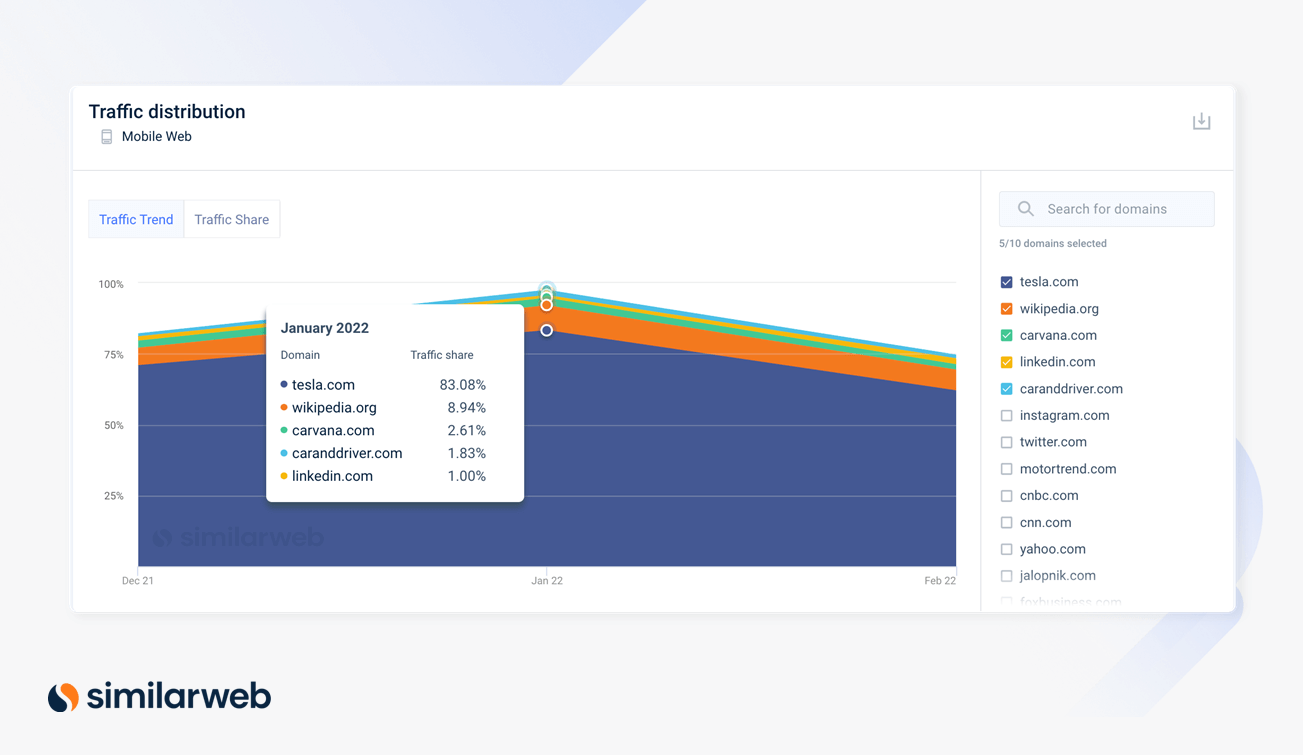Screen dimensions: 1303x755
Task: Check the cnbc.com checkbox
Action: [1007, 496]
